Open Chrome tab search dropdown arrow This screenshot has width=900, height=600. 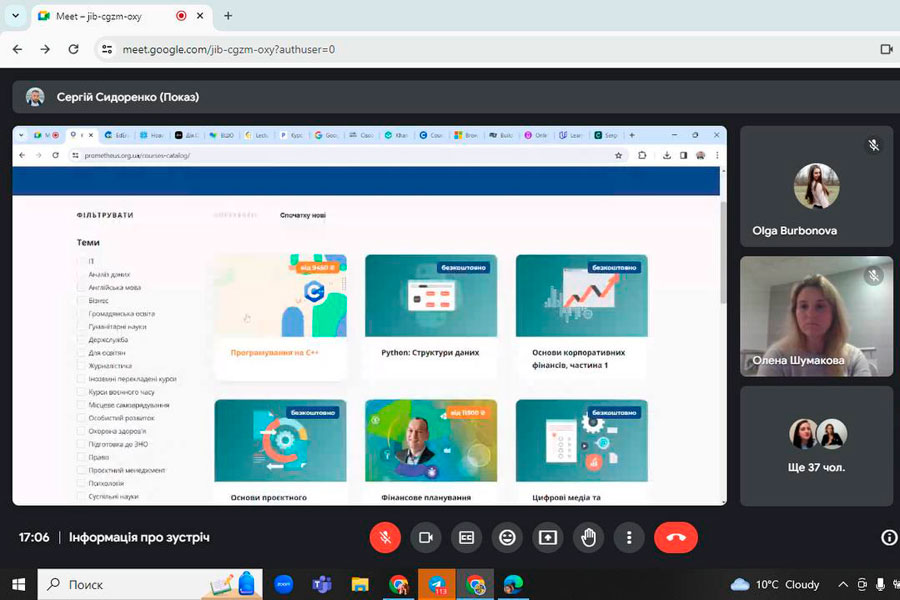tap(15, 16)
